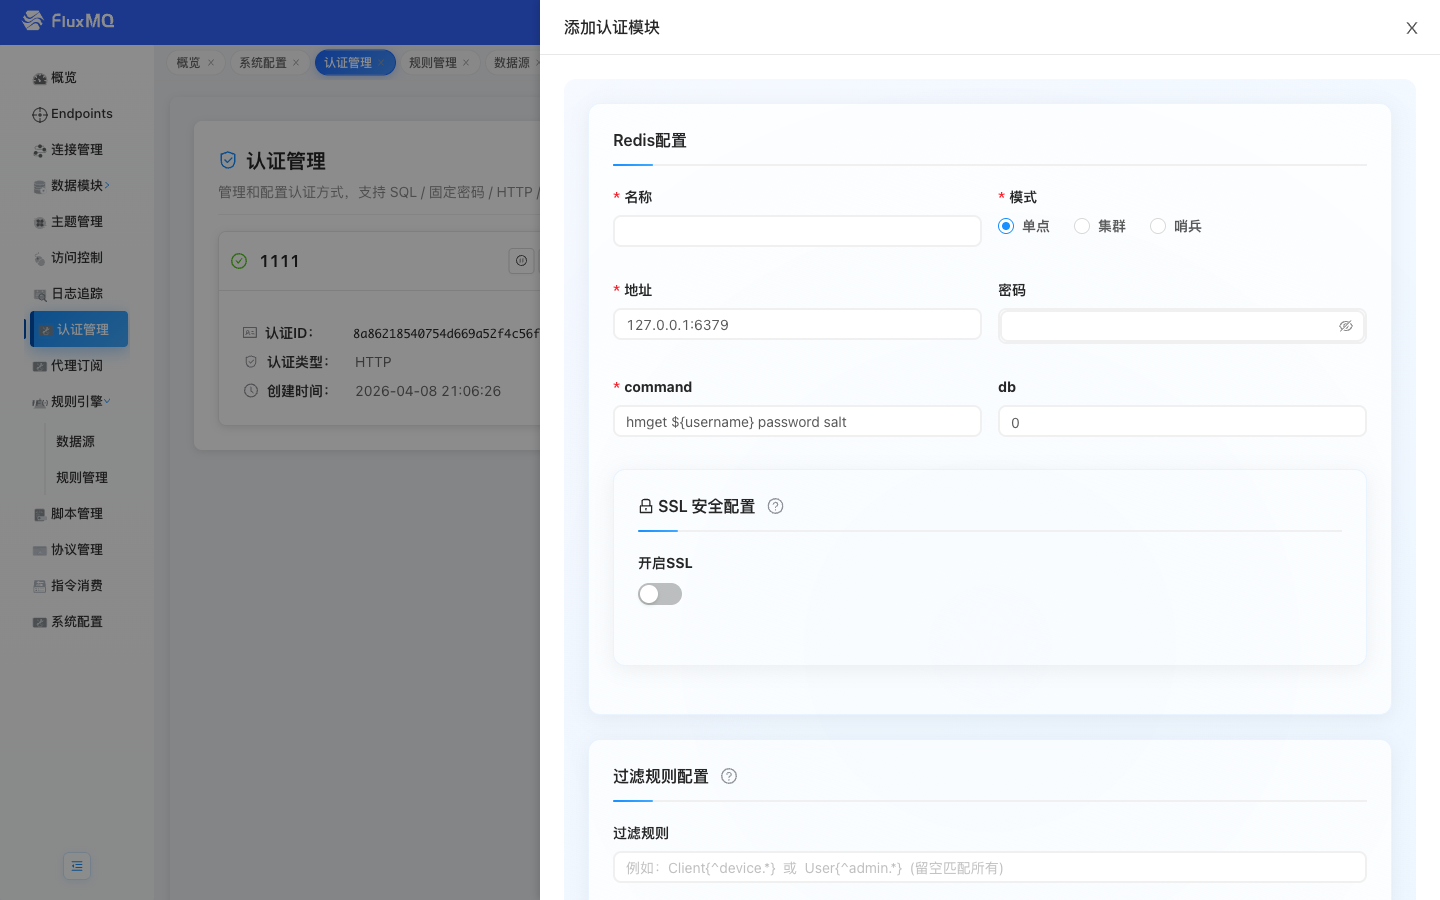Screen dimensions: 1440x900
Task: Focus the command input field
Action: pyautogui.click(x=797, y=421)
